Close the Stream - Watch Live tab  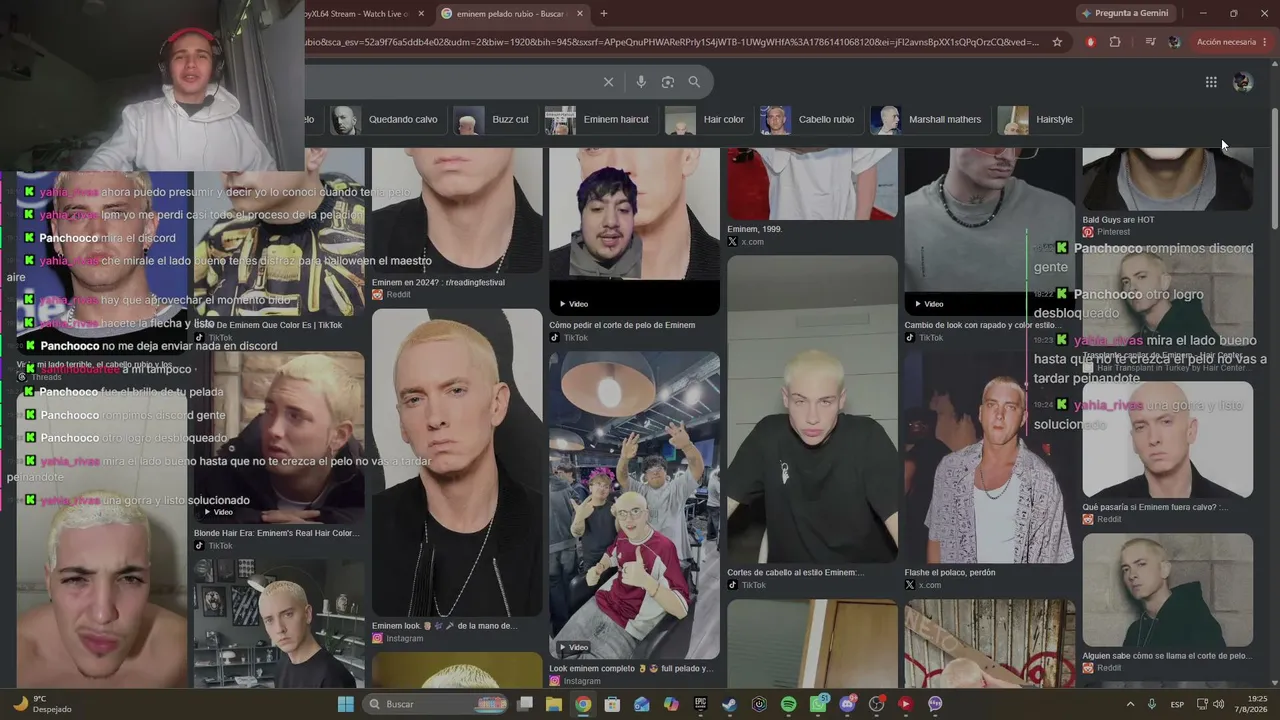[421, 14]
